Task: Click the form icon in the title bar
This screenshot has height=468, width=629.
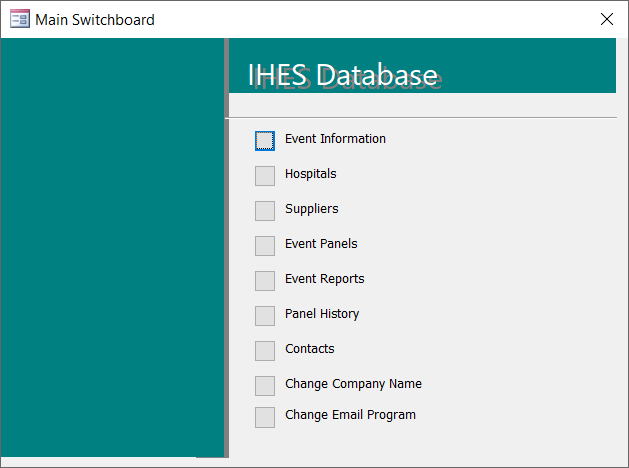Action: click(20, 19)
